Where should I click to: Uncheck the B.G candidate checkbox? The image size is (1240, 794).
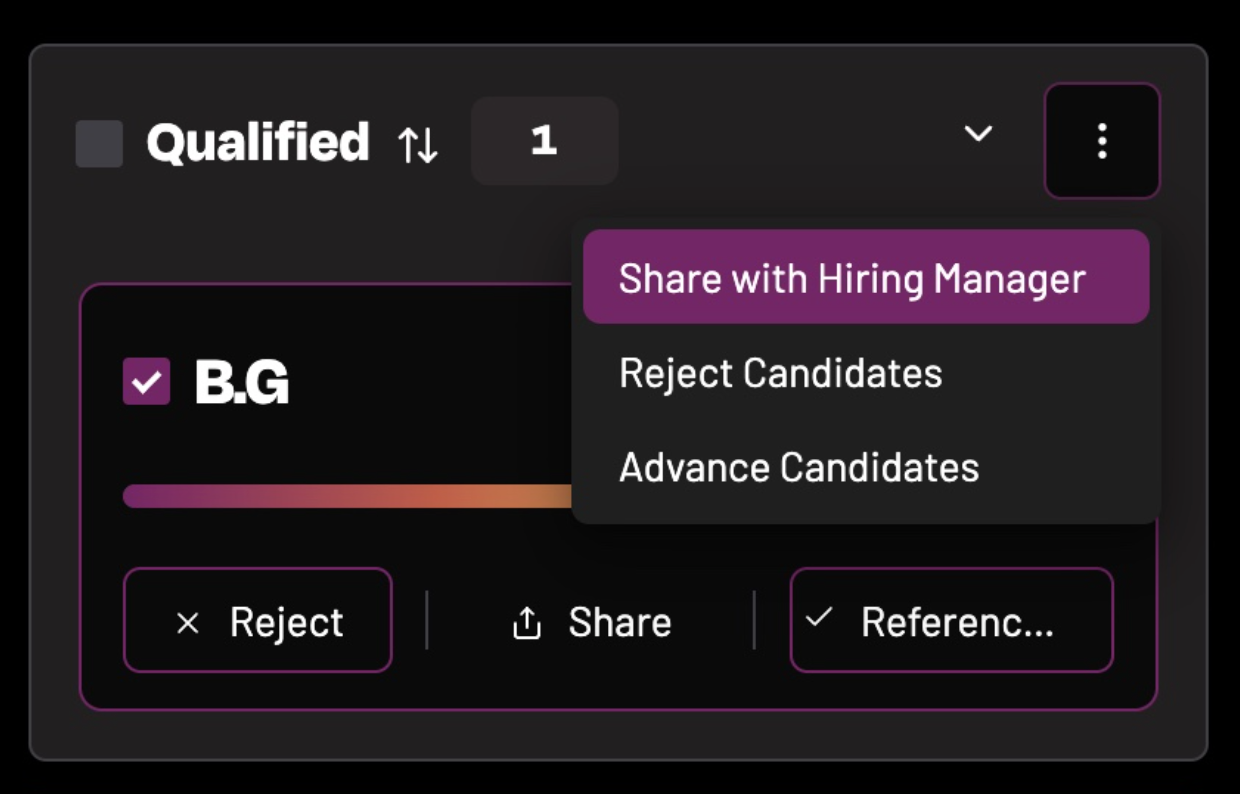[x=147, y=381]
